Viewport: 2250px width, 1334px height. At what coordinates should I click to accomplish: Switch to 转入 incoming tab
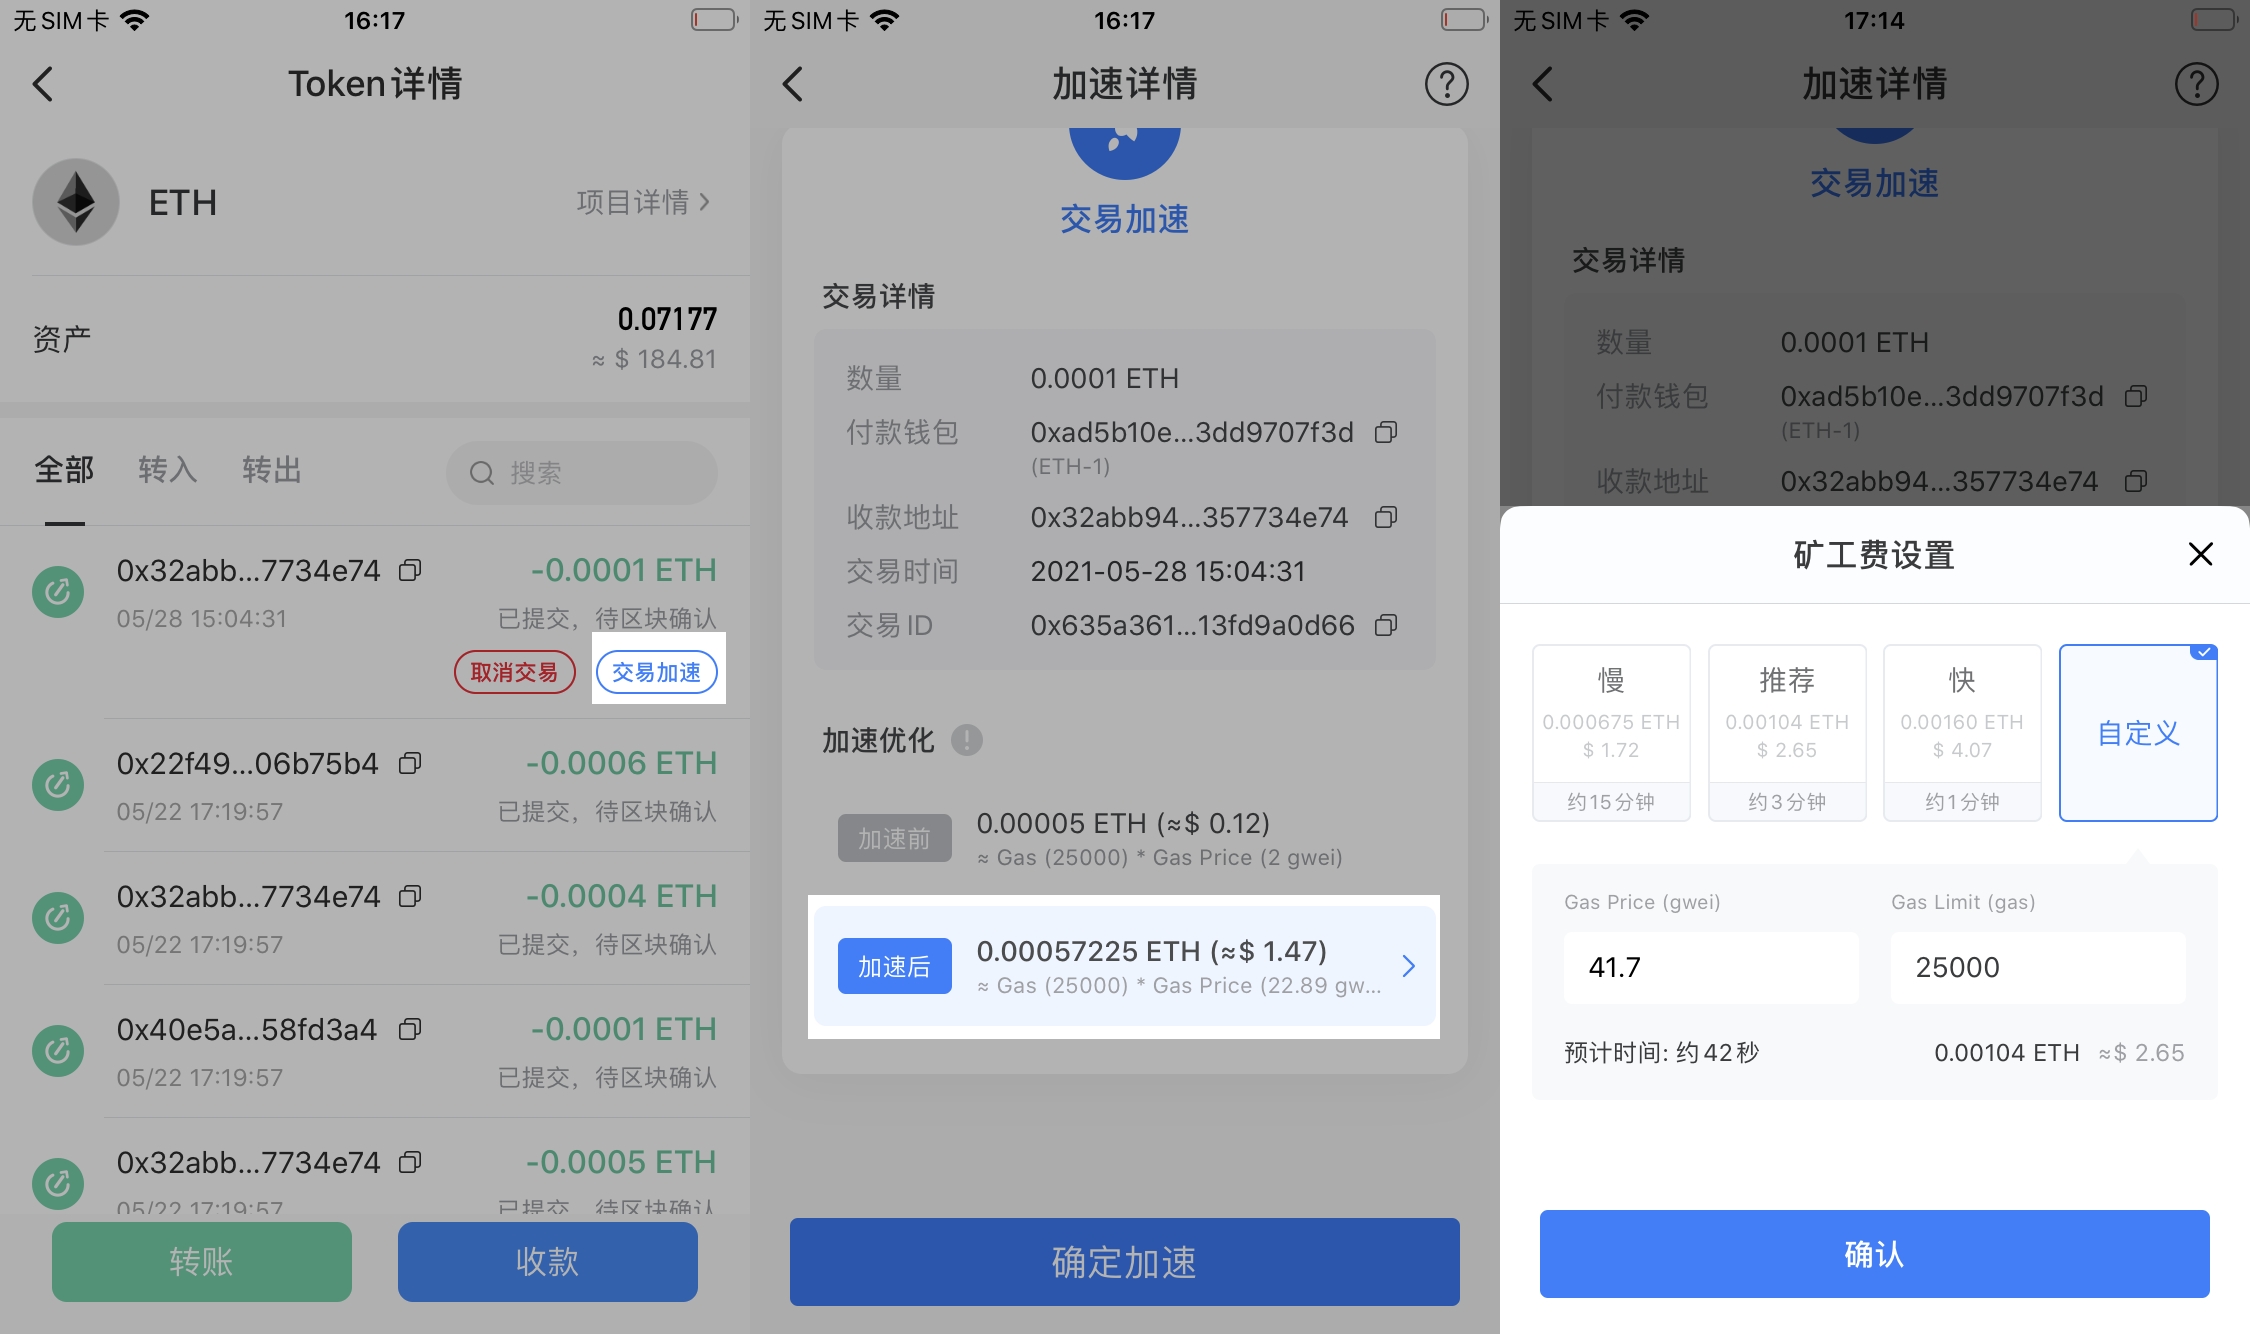(167, 468)
